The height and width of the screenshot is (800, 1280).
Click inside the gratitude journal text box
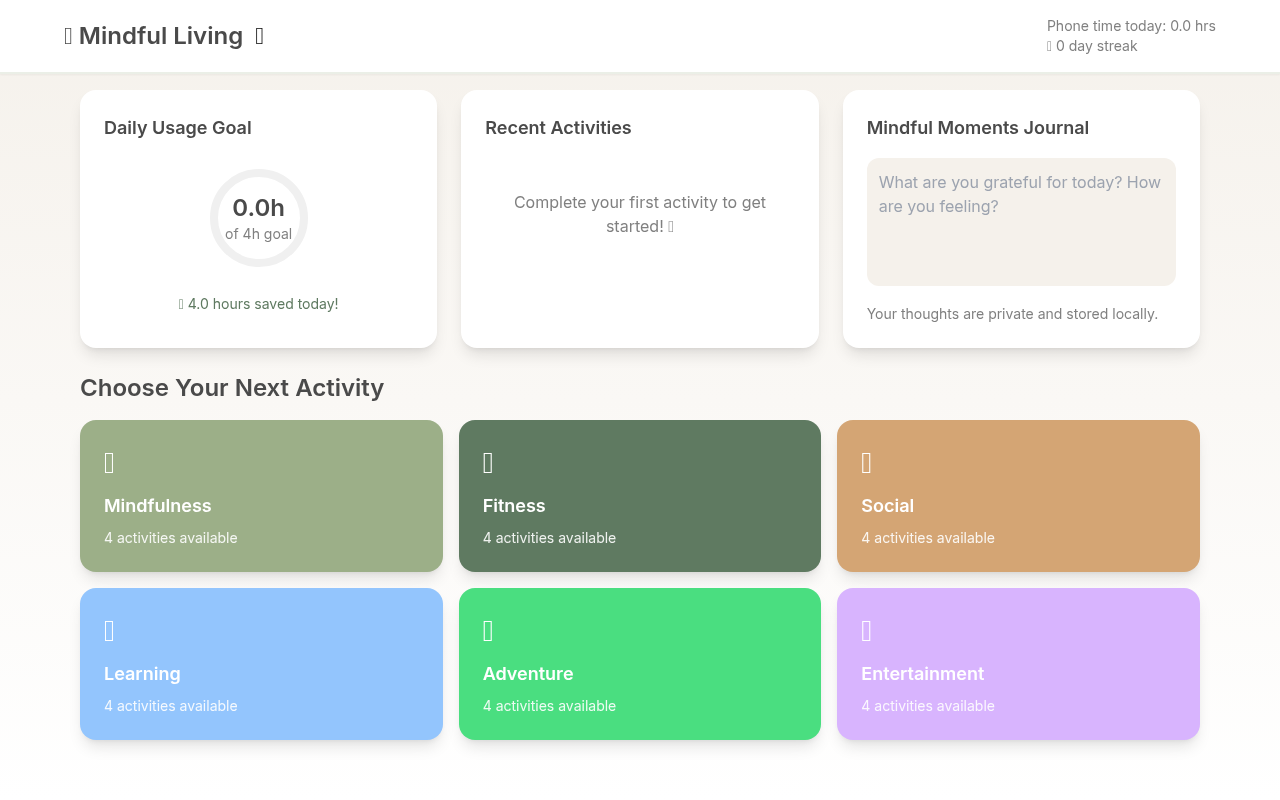(1021, 220)
